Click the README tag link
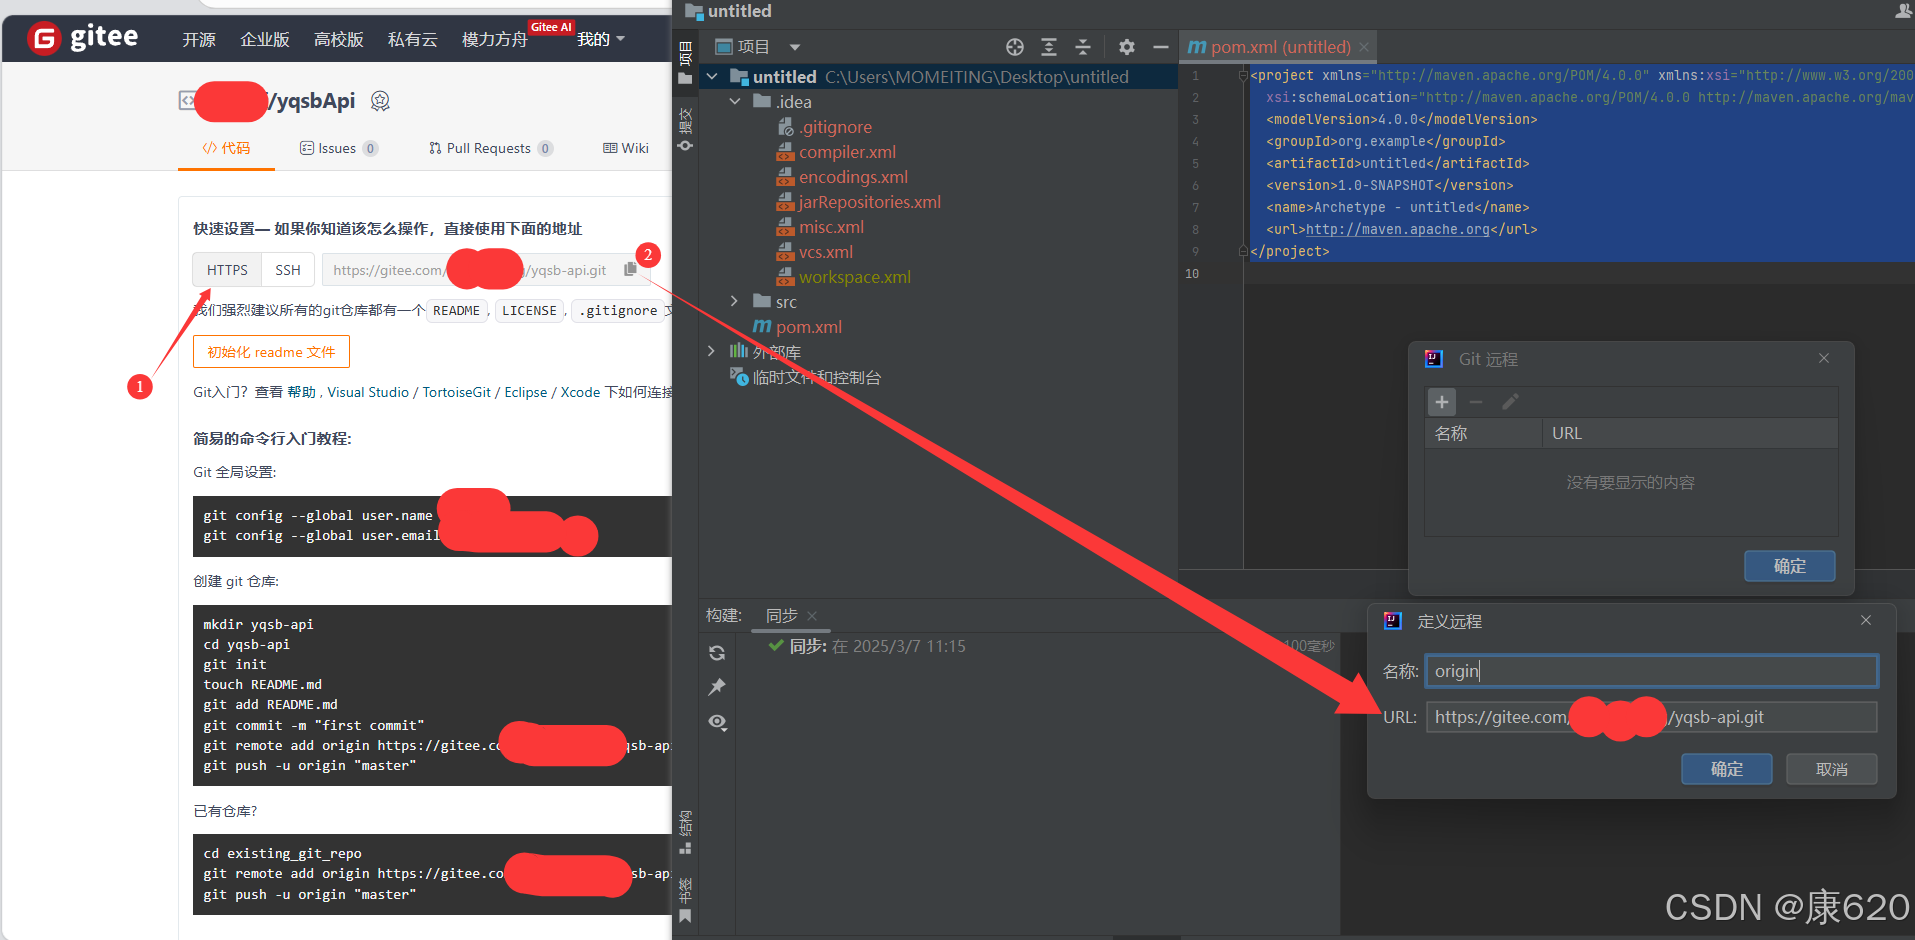 (x=456, y=311)
